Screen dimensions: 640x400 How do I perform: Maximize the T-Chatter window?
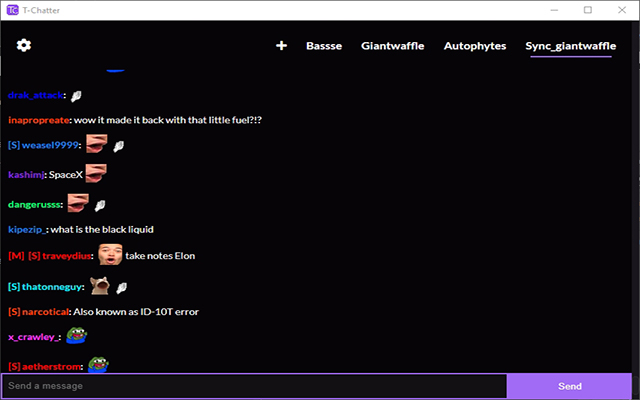[588, 10]
